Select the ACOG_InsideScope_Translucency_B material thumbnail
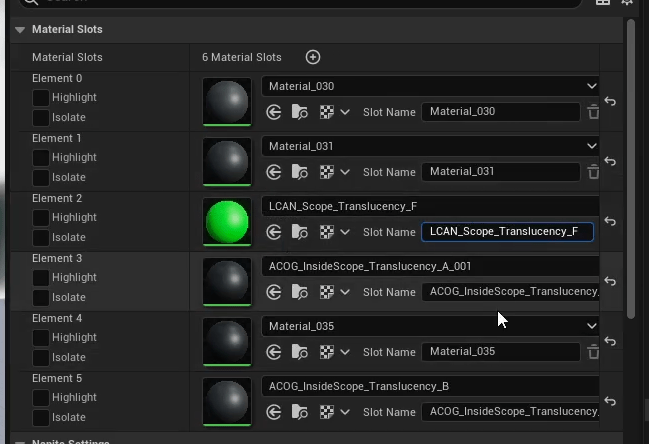Screen dimensions: 649x444 click(227, 401)
